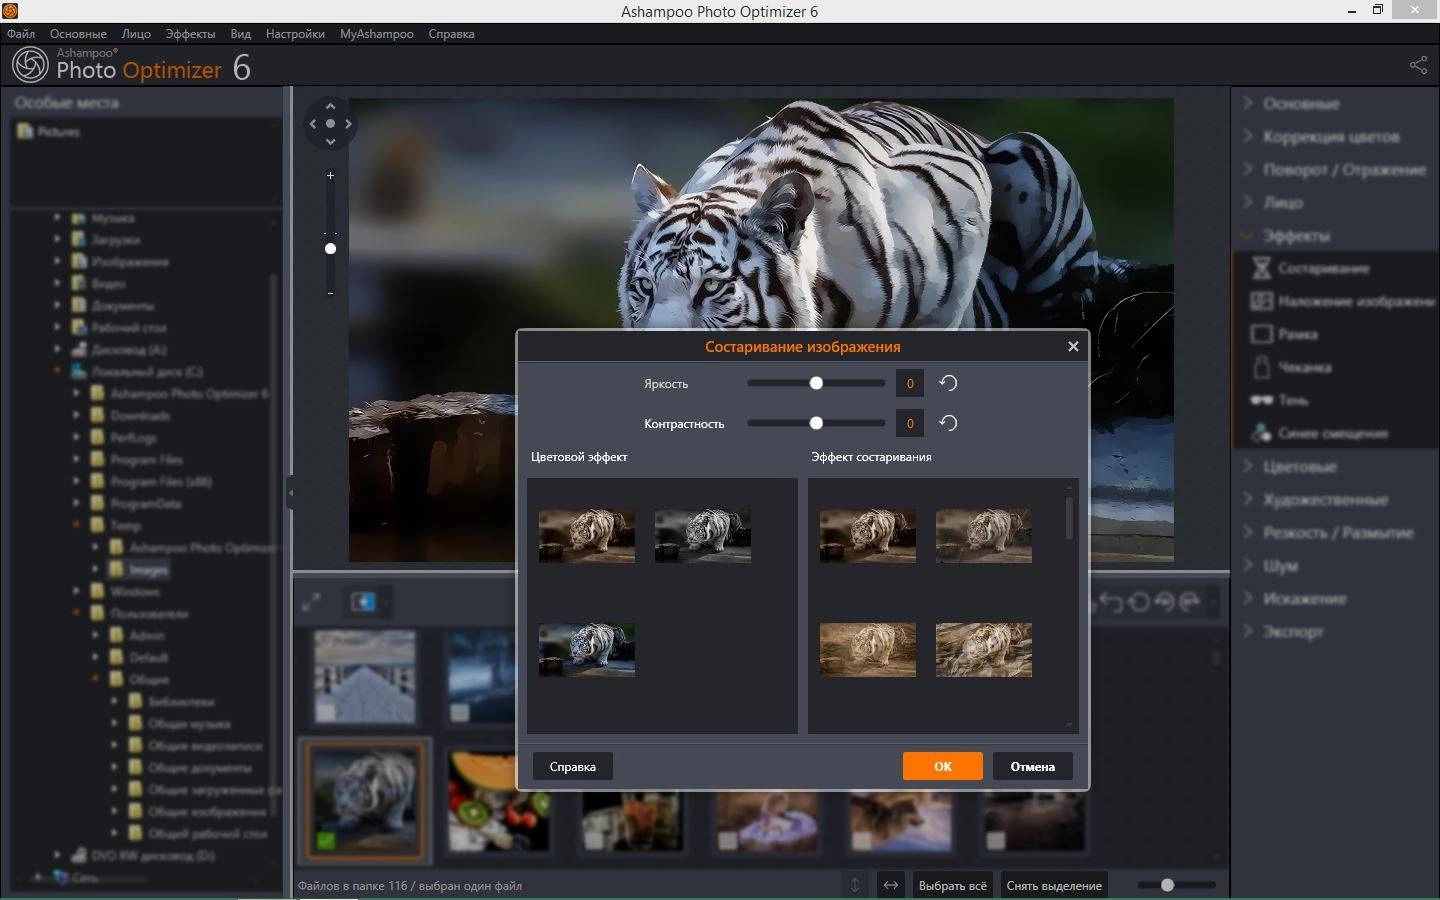Close the Состаривание изображения dialog with X
The height and width of the screenshot is (900, 1440).
(1073, 346)
